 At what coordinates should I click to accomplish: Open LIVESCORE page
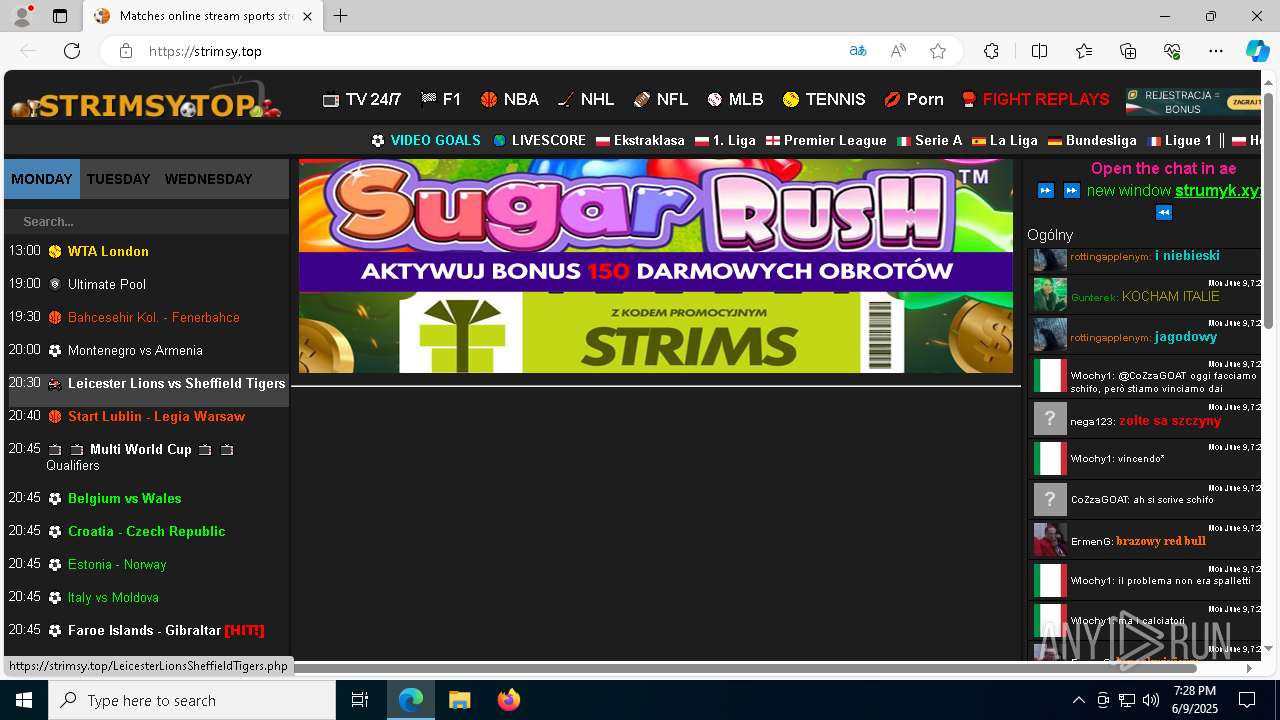[x=539, y=141]
